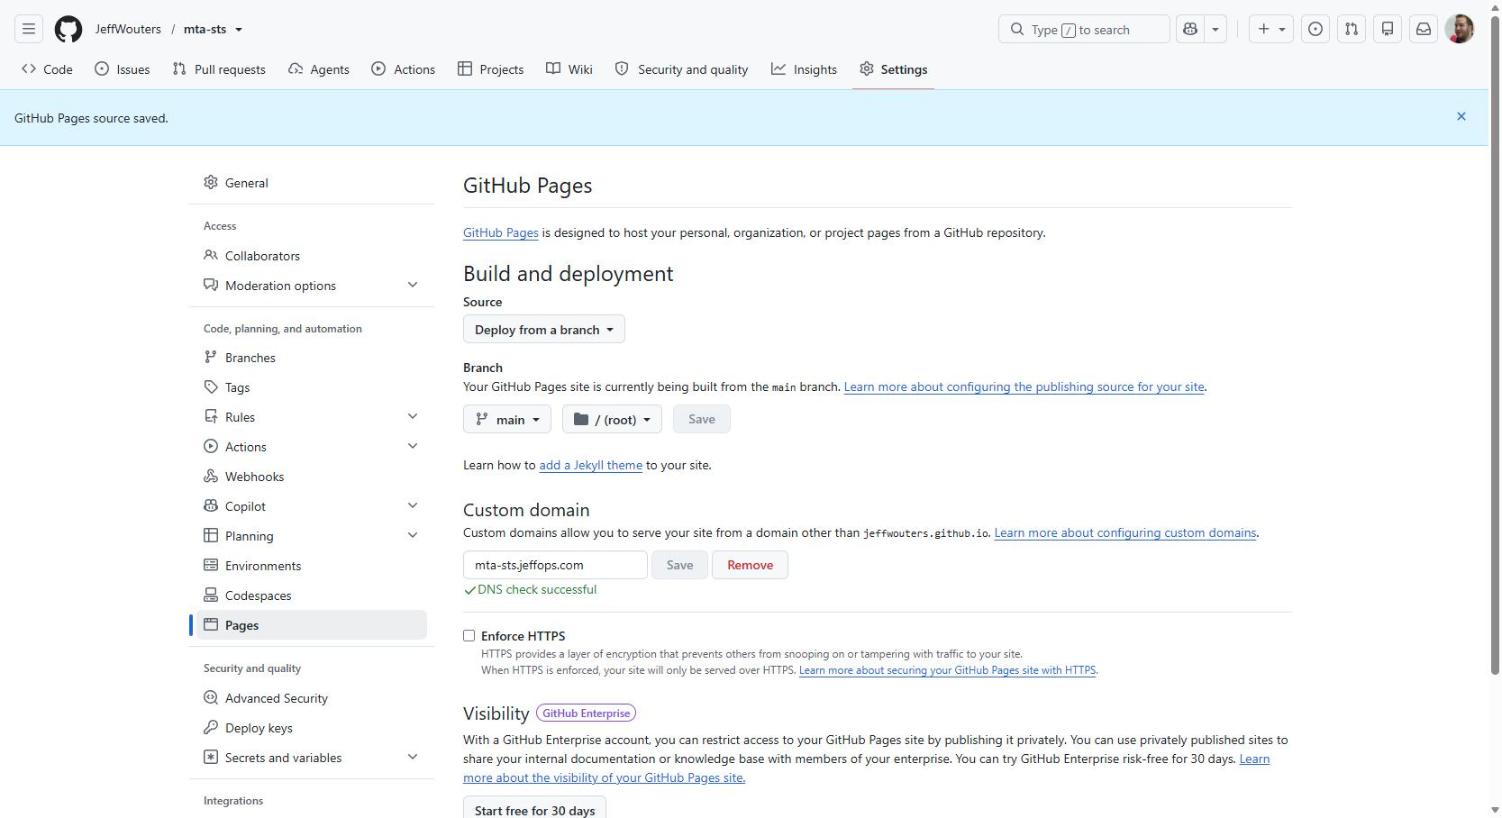
Task: Switch to the Projects tab
Action: [491, 69]
